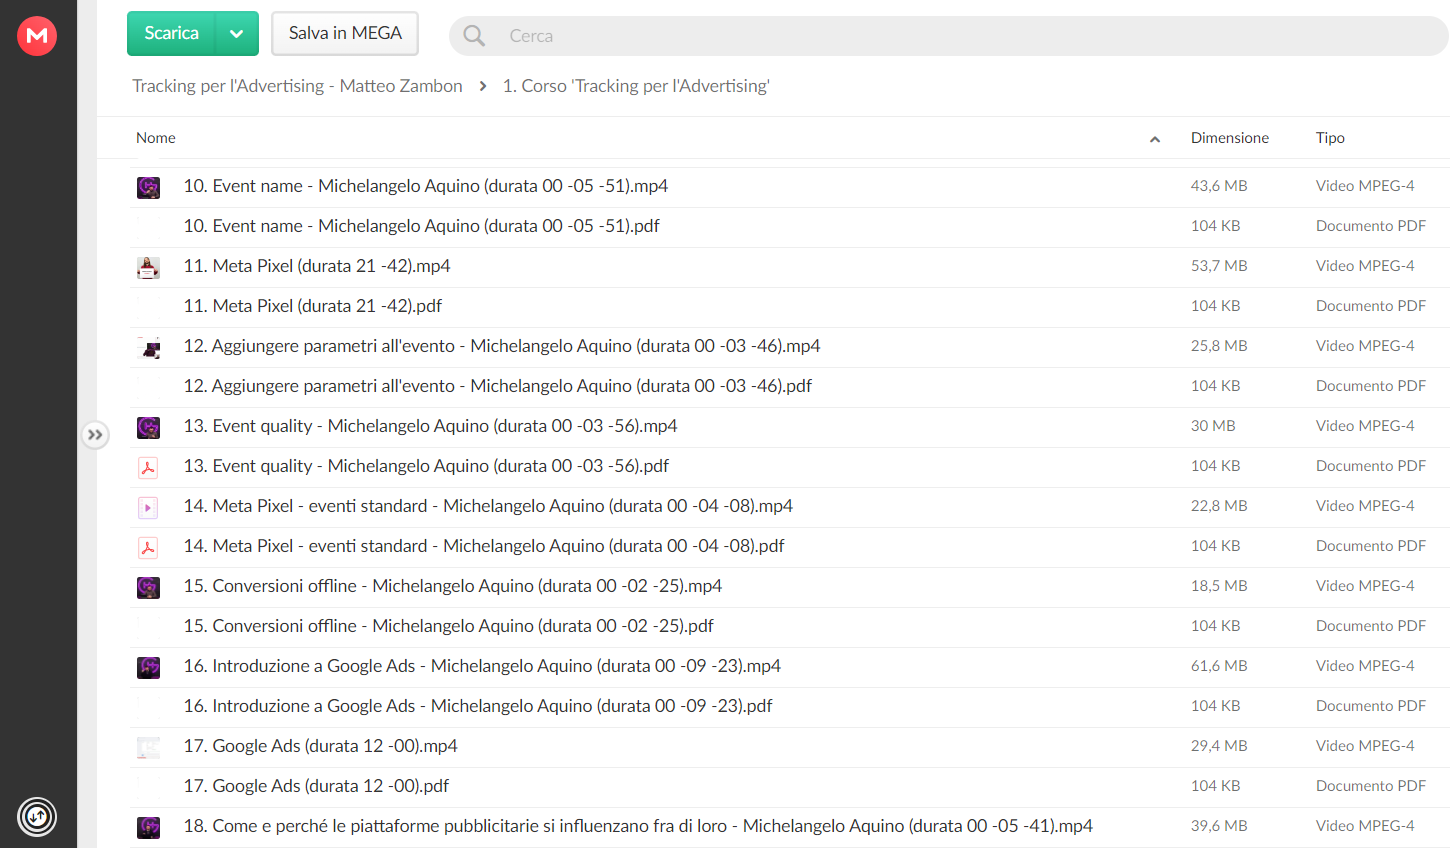Click 39,6 MB size cell
Image resolution: width=1450 pixels, height=848 pixels.
[1219, 826]
